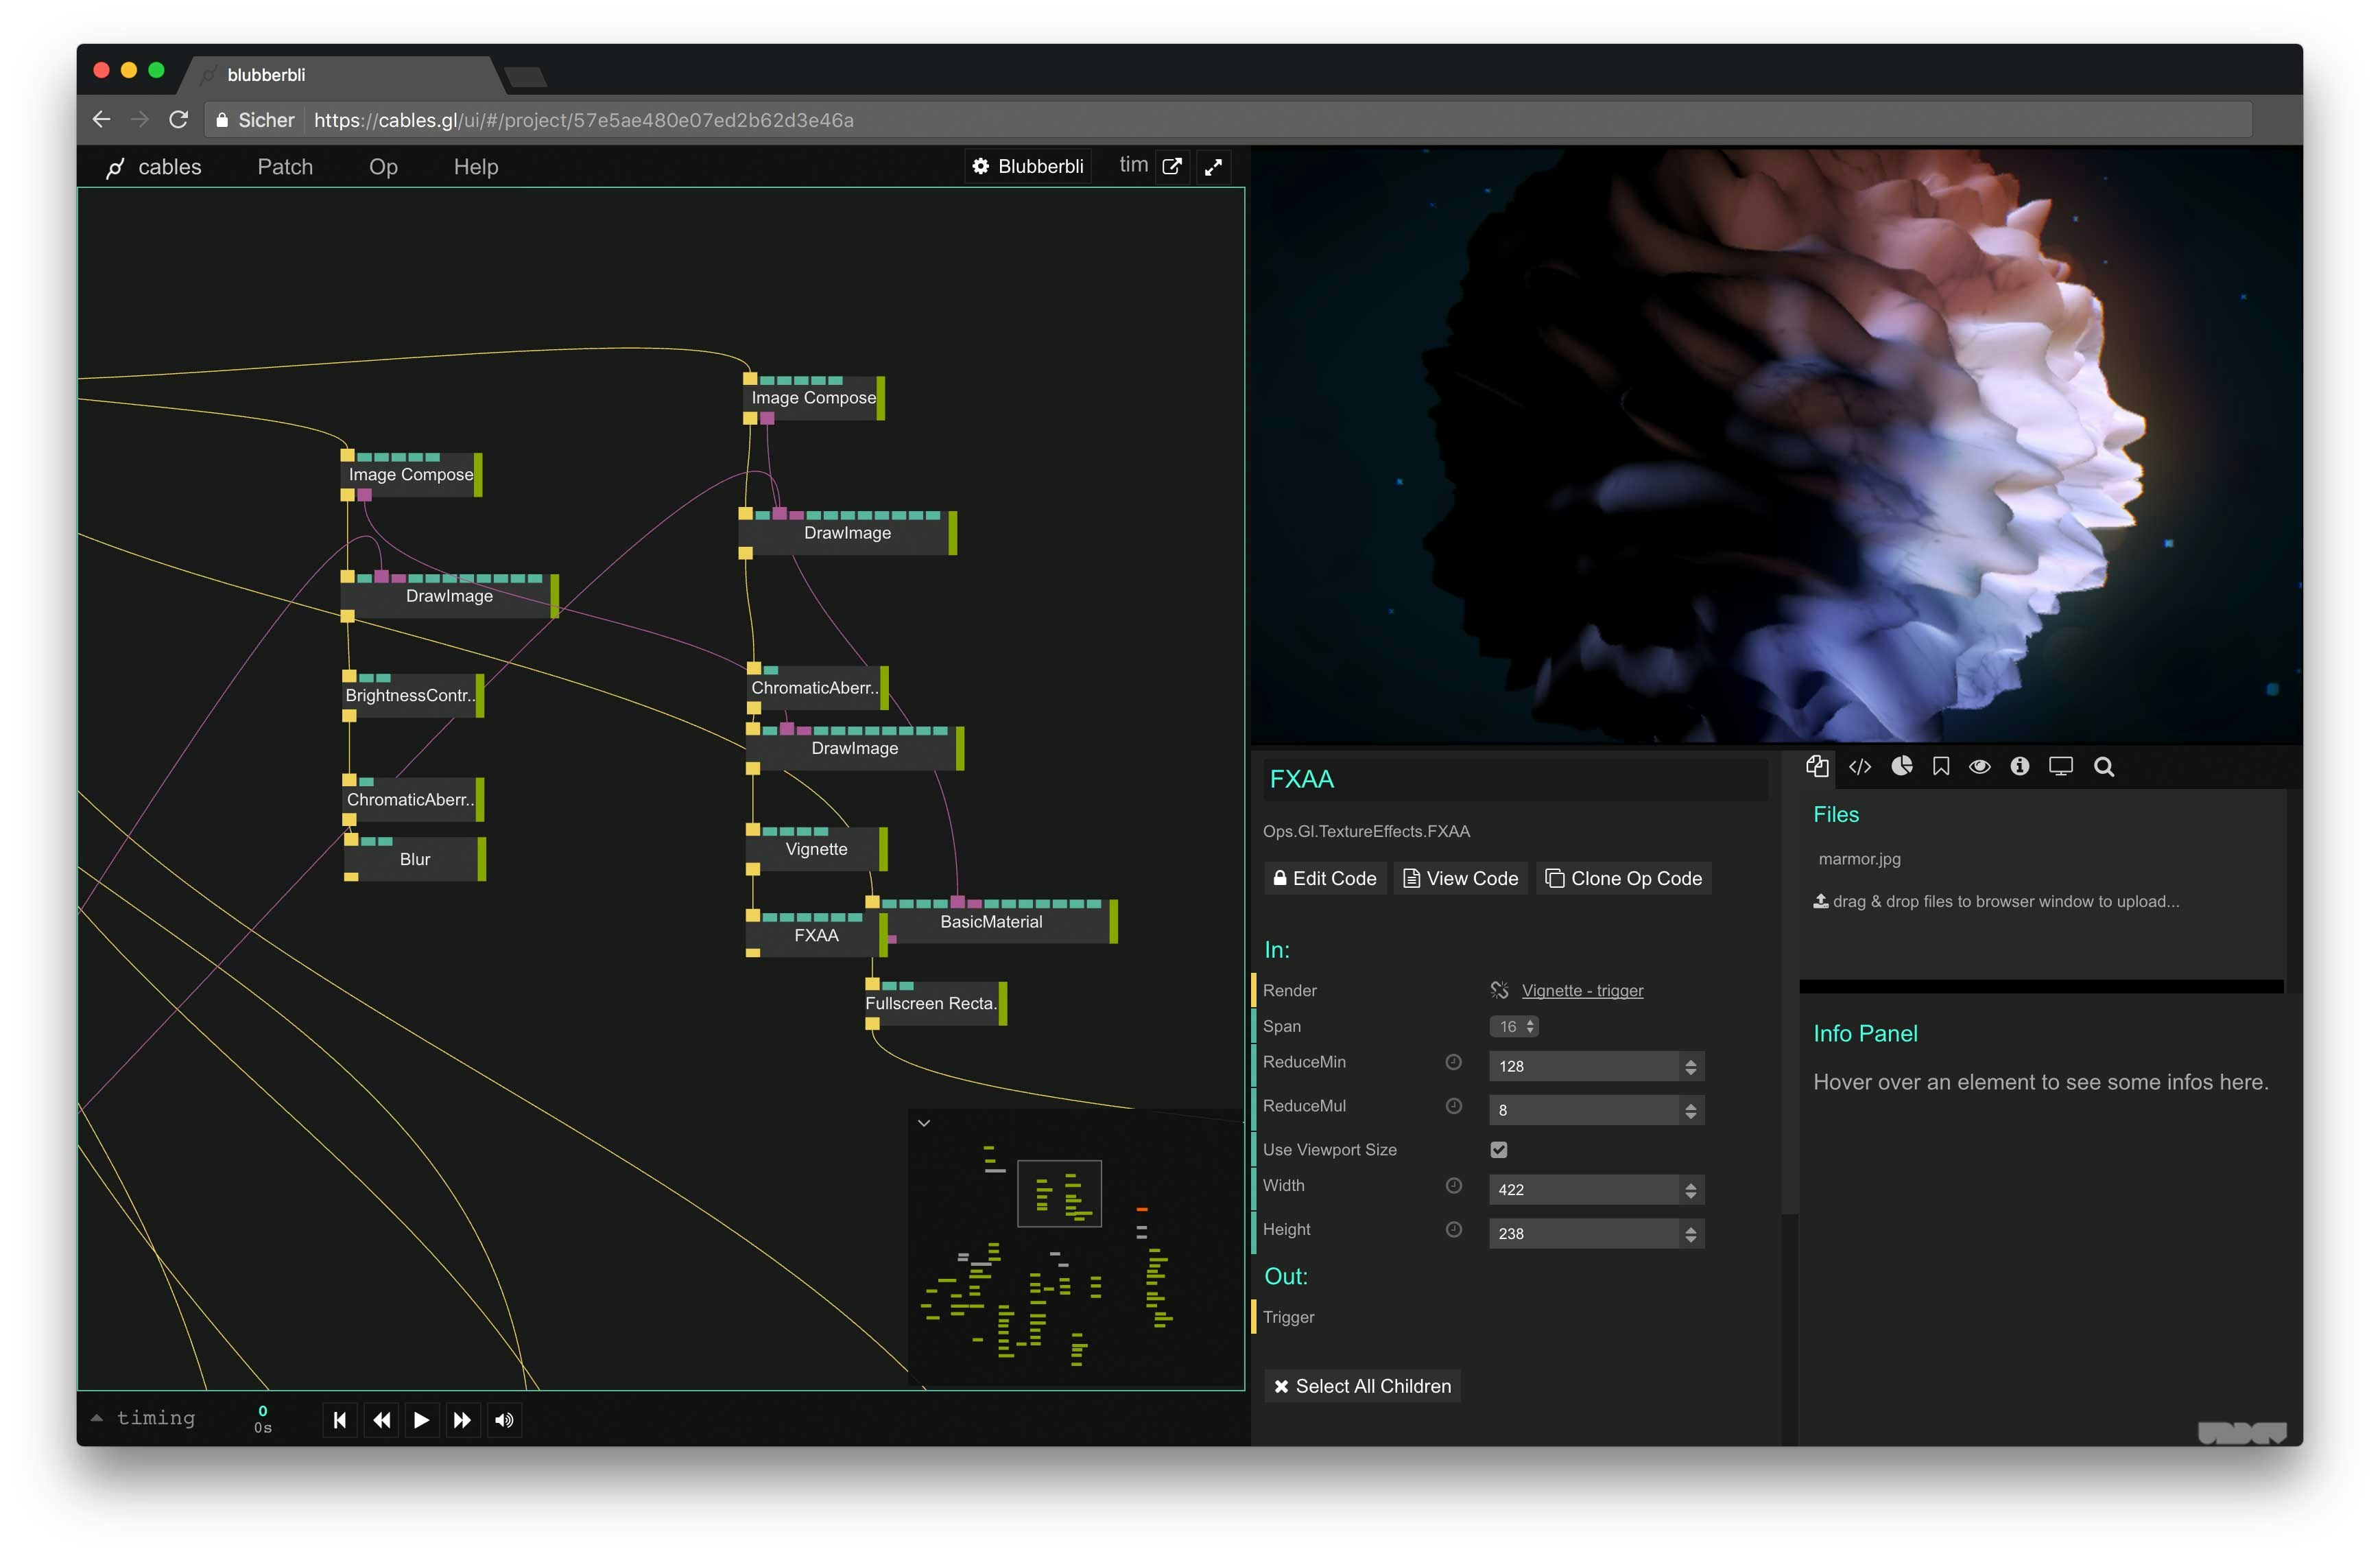Click the ReduceMin stepper arrows

tap(1690, 1066)
